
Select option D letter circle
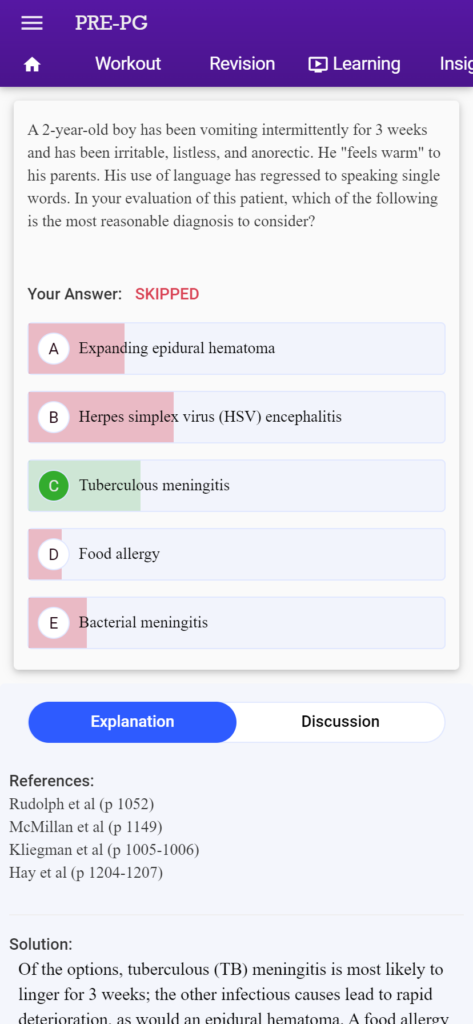(x=54, y=554)
